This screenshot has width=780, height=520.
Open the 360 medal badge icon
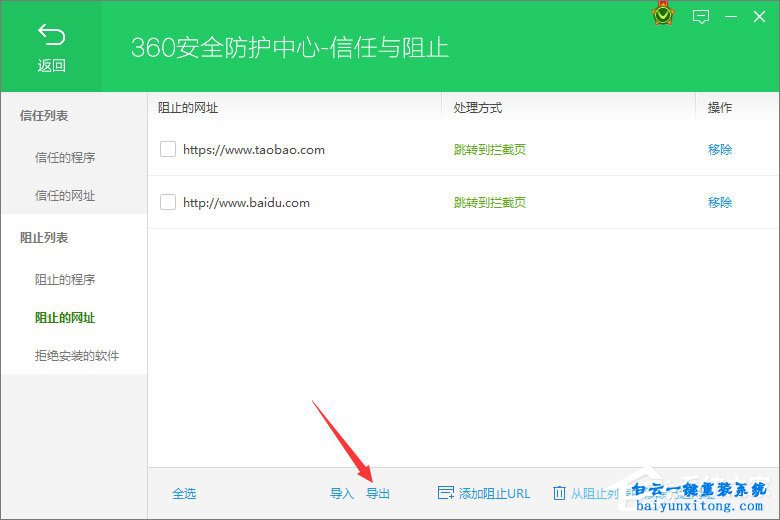(x=662, y=16)
